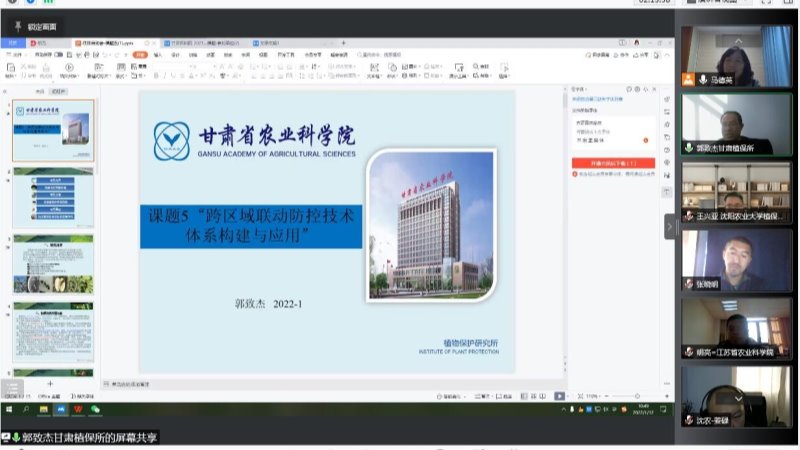Open WeChat from the taskbar
Image resolution: width=800 pixels, height=450 pixels.
[95, 408]
